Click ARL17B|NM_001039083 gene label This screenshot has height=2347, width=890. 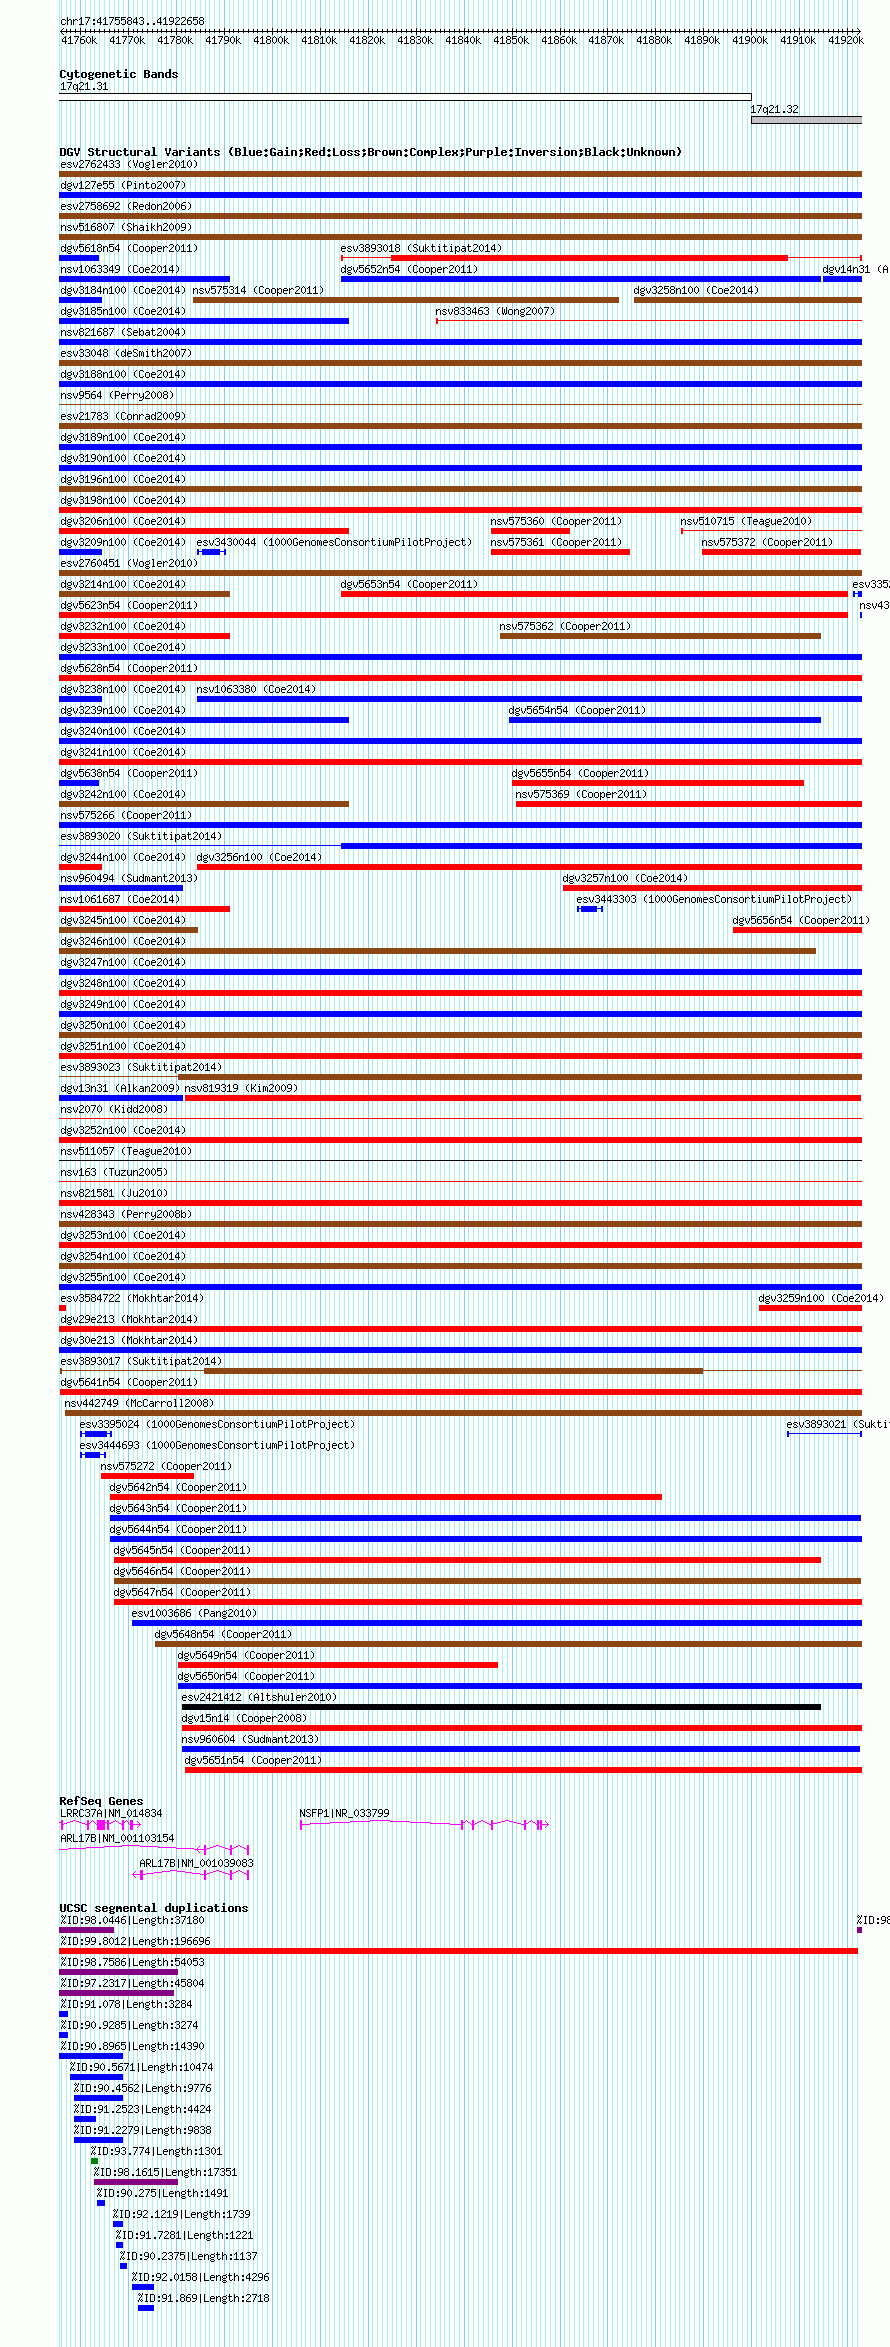coord(196,1863)
